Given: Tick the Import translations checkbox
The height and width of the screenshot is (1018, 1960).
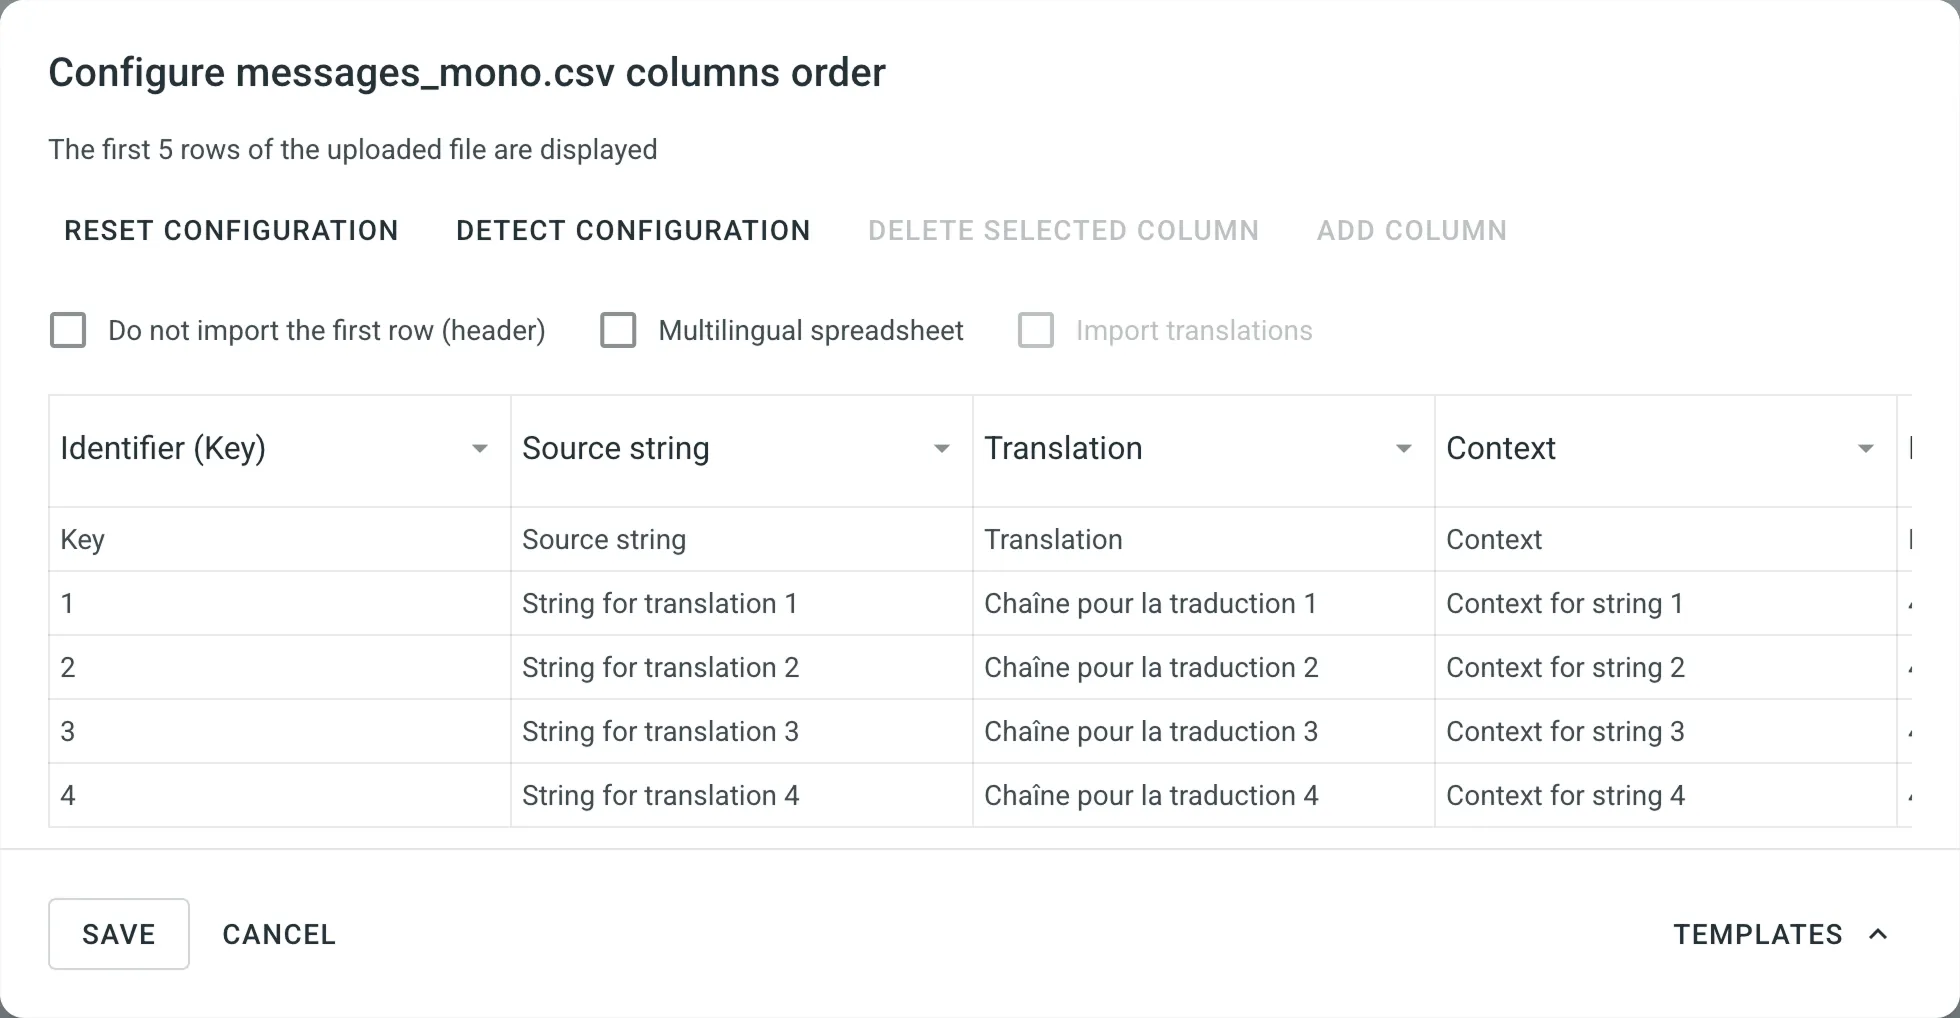Looking at the screenshot, I should [1036, 330].
